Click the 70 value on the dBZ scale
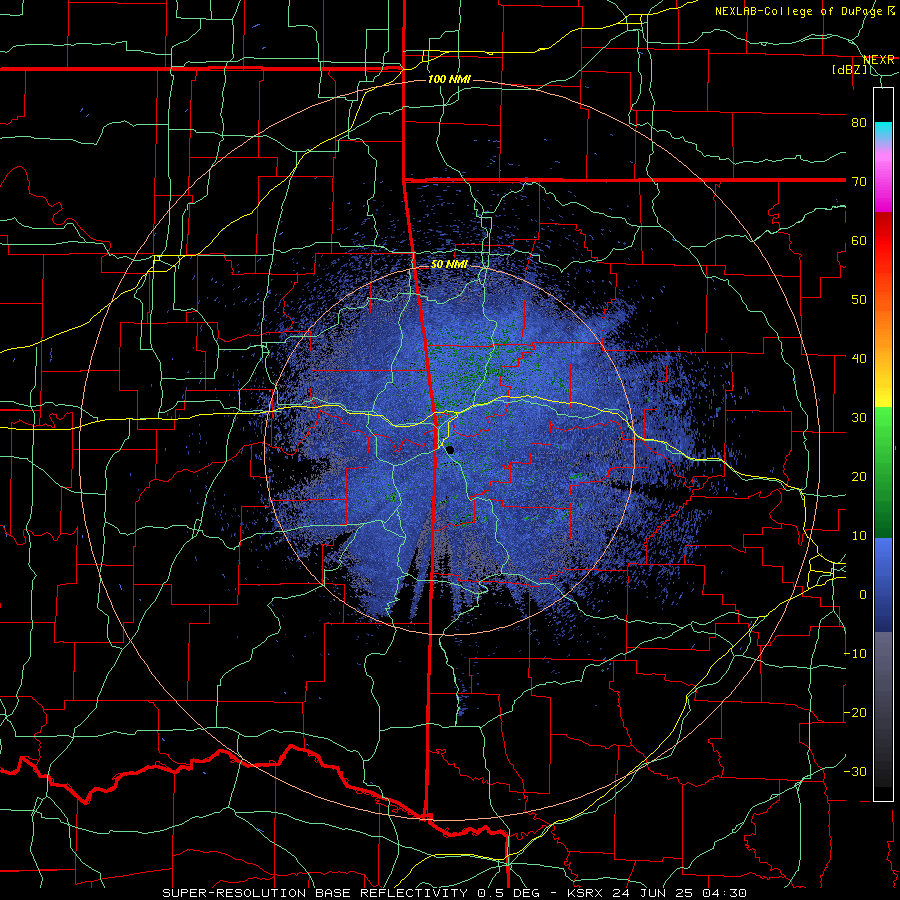900x900 pixels. [859, 181]
